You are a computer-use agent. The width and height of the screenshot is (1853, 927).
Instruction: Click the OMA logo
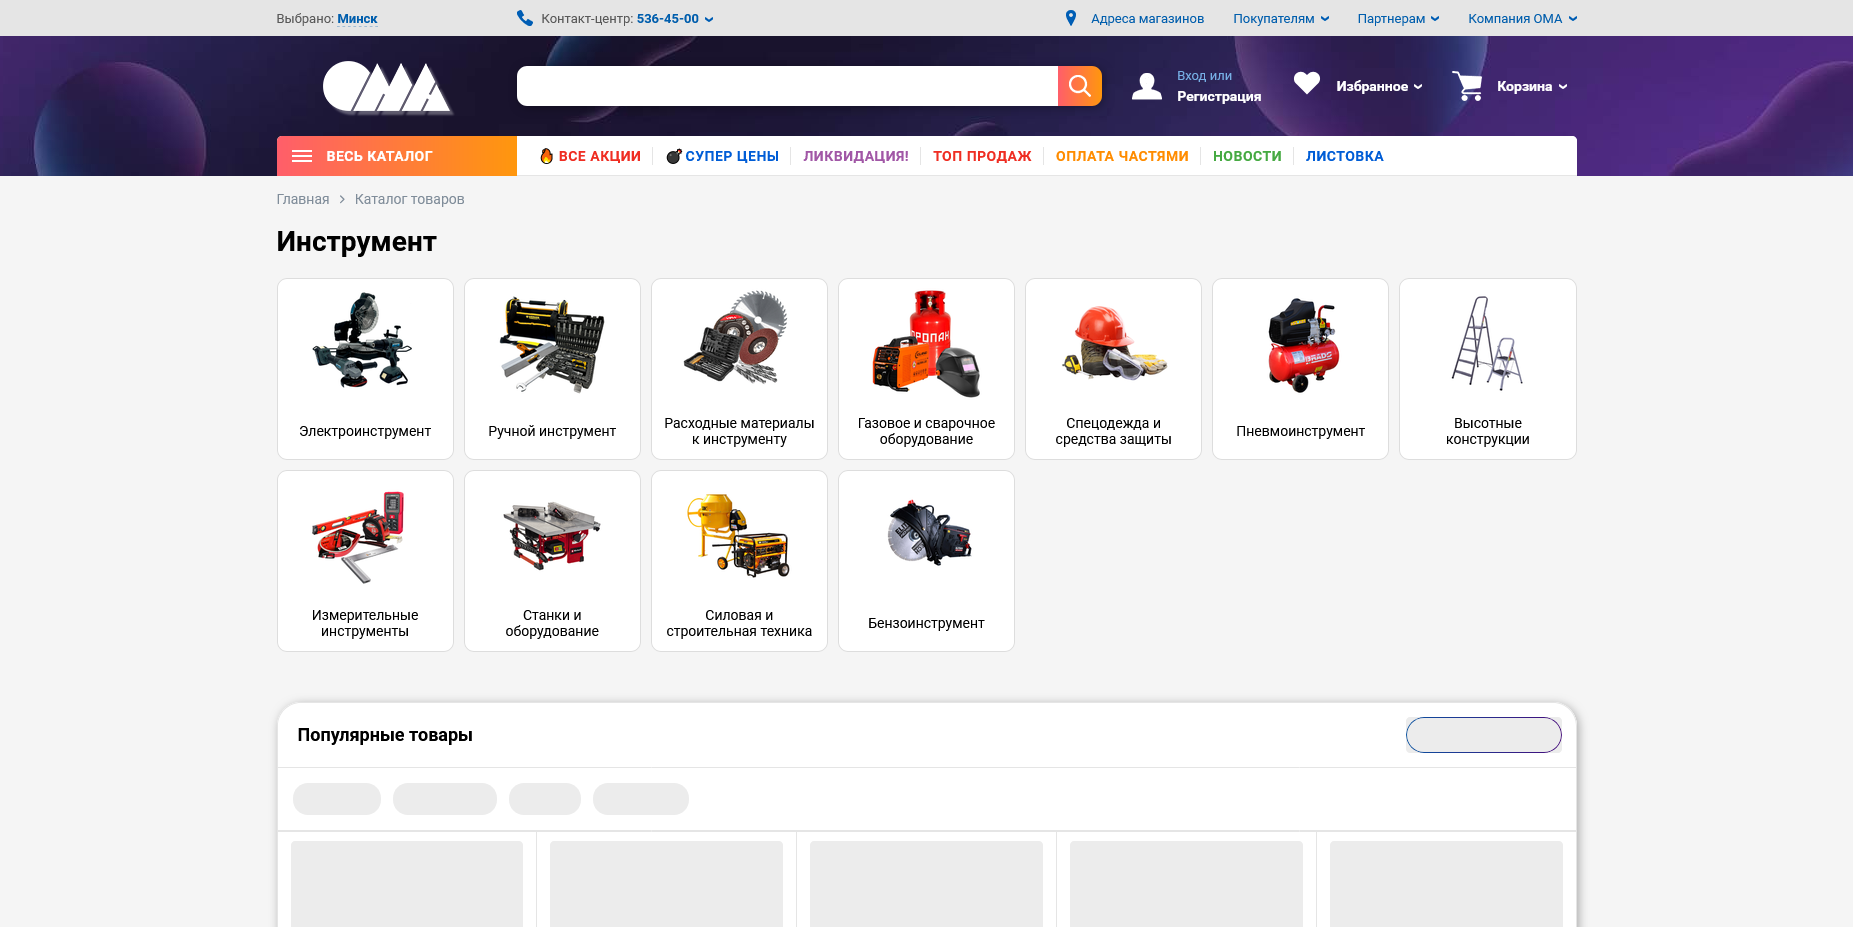click(x=387, y=87)
